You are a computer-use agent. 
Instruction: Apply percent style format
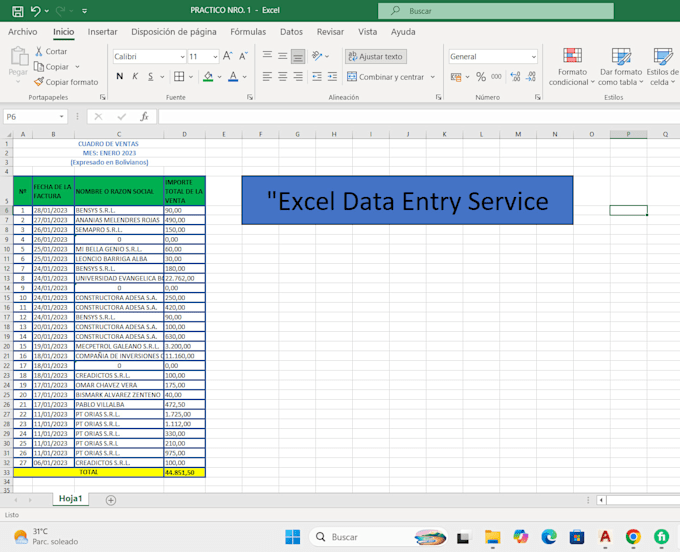coord(481,77)
